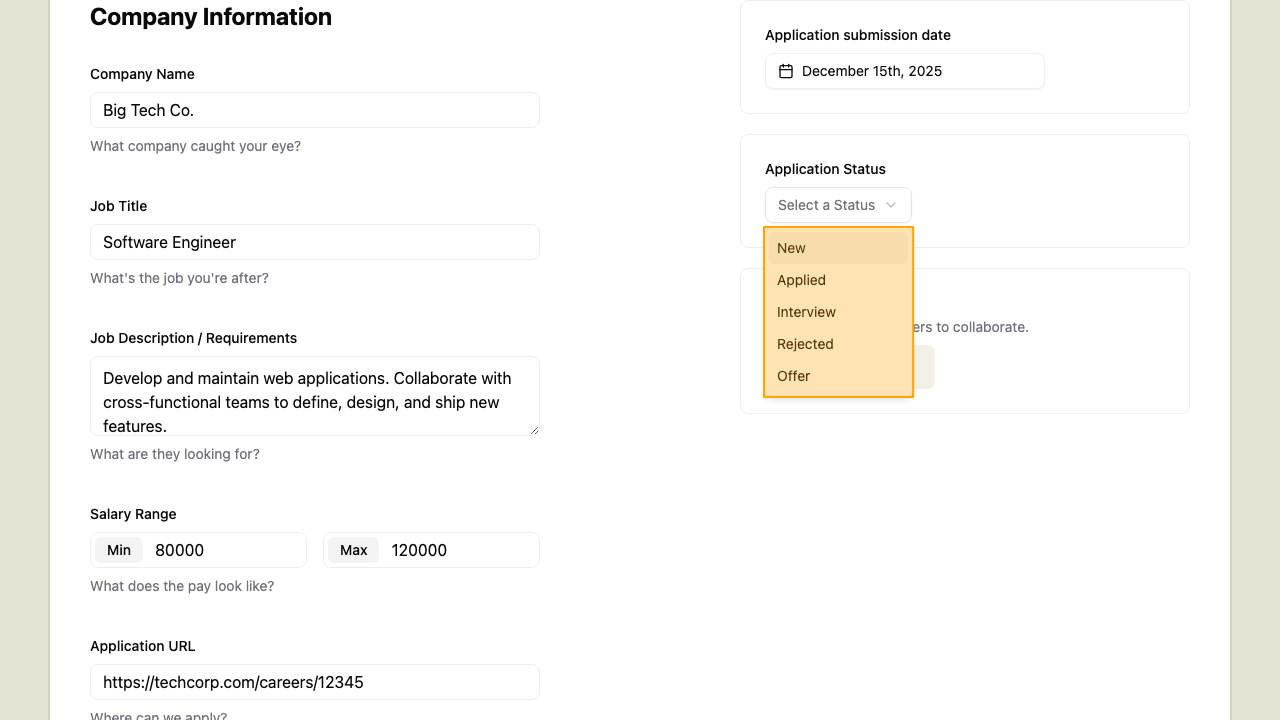This screenshot has height=720, width=1280.
Task: Pick Interview as the application status
Action: click(838, 312)
